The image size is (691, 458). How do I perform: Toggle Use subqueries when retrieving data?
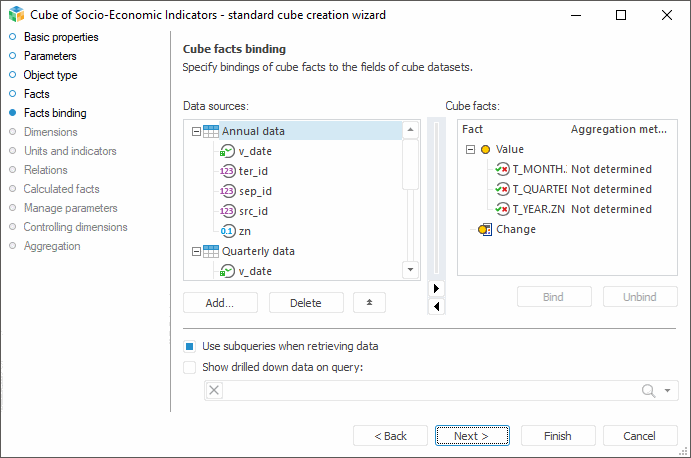pos(190,346)
